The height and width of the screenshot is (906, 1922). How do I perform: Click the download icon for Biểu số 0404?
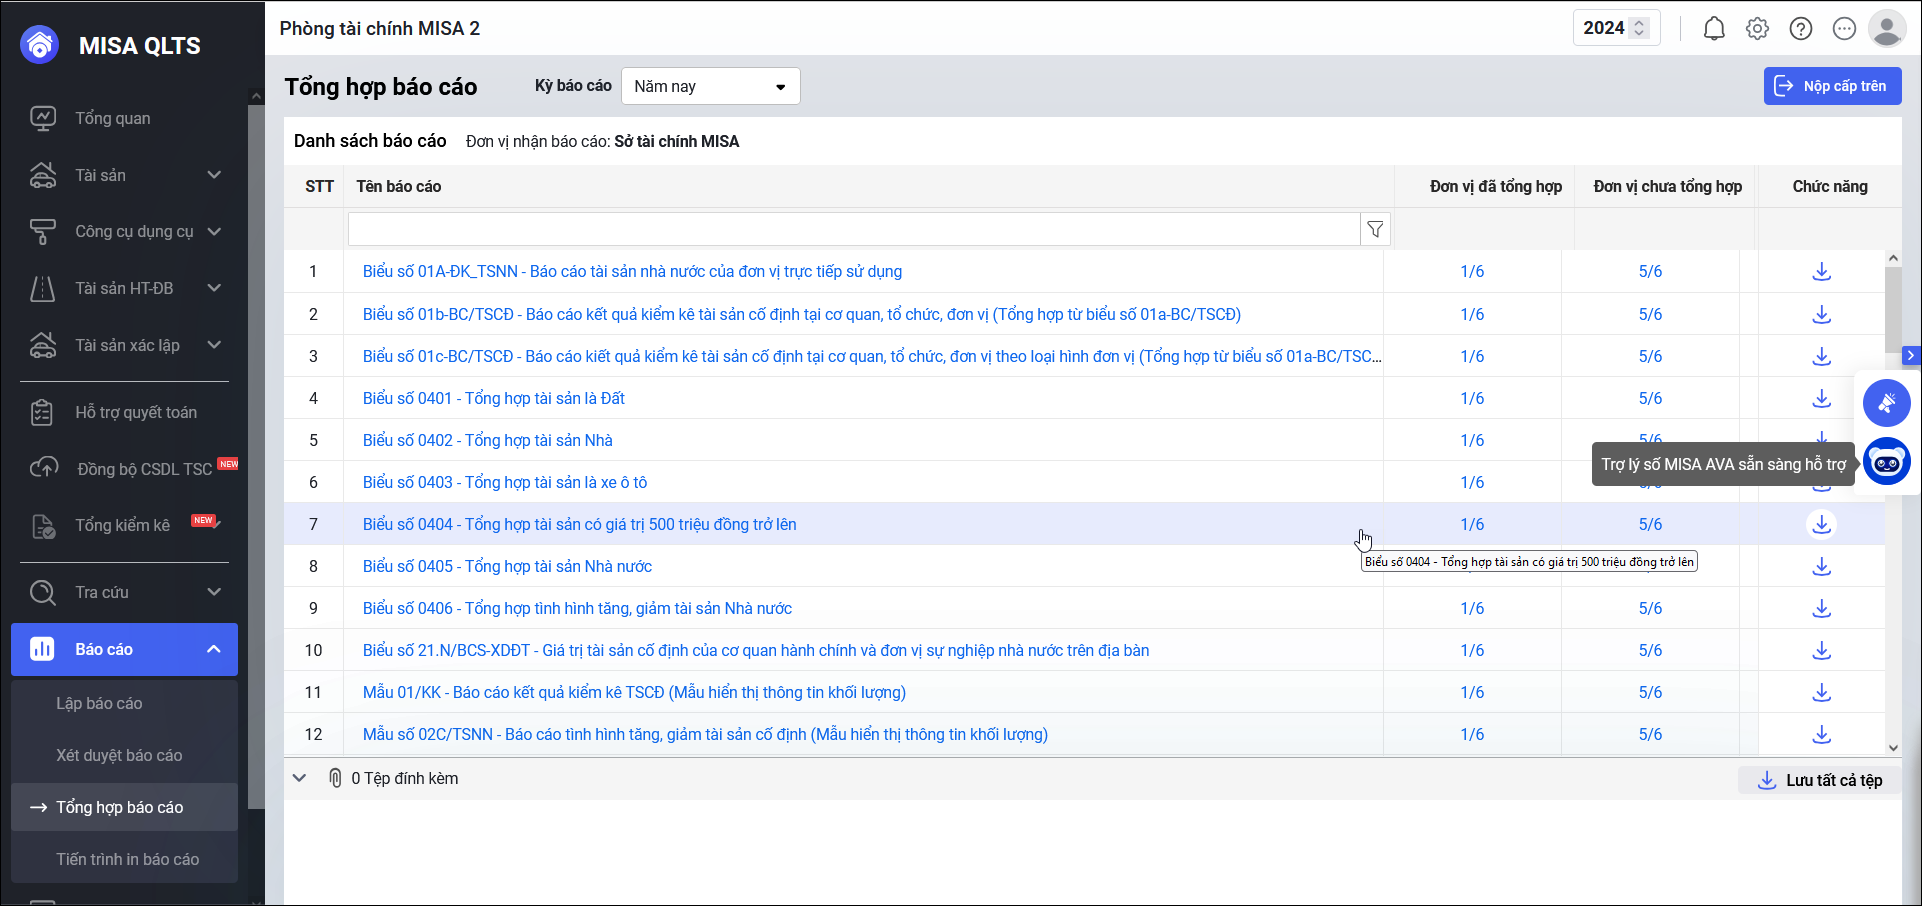click(x=1821, y=524)
